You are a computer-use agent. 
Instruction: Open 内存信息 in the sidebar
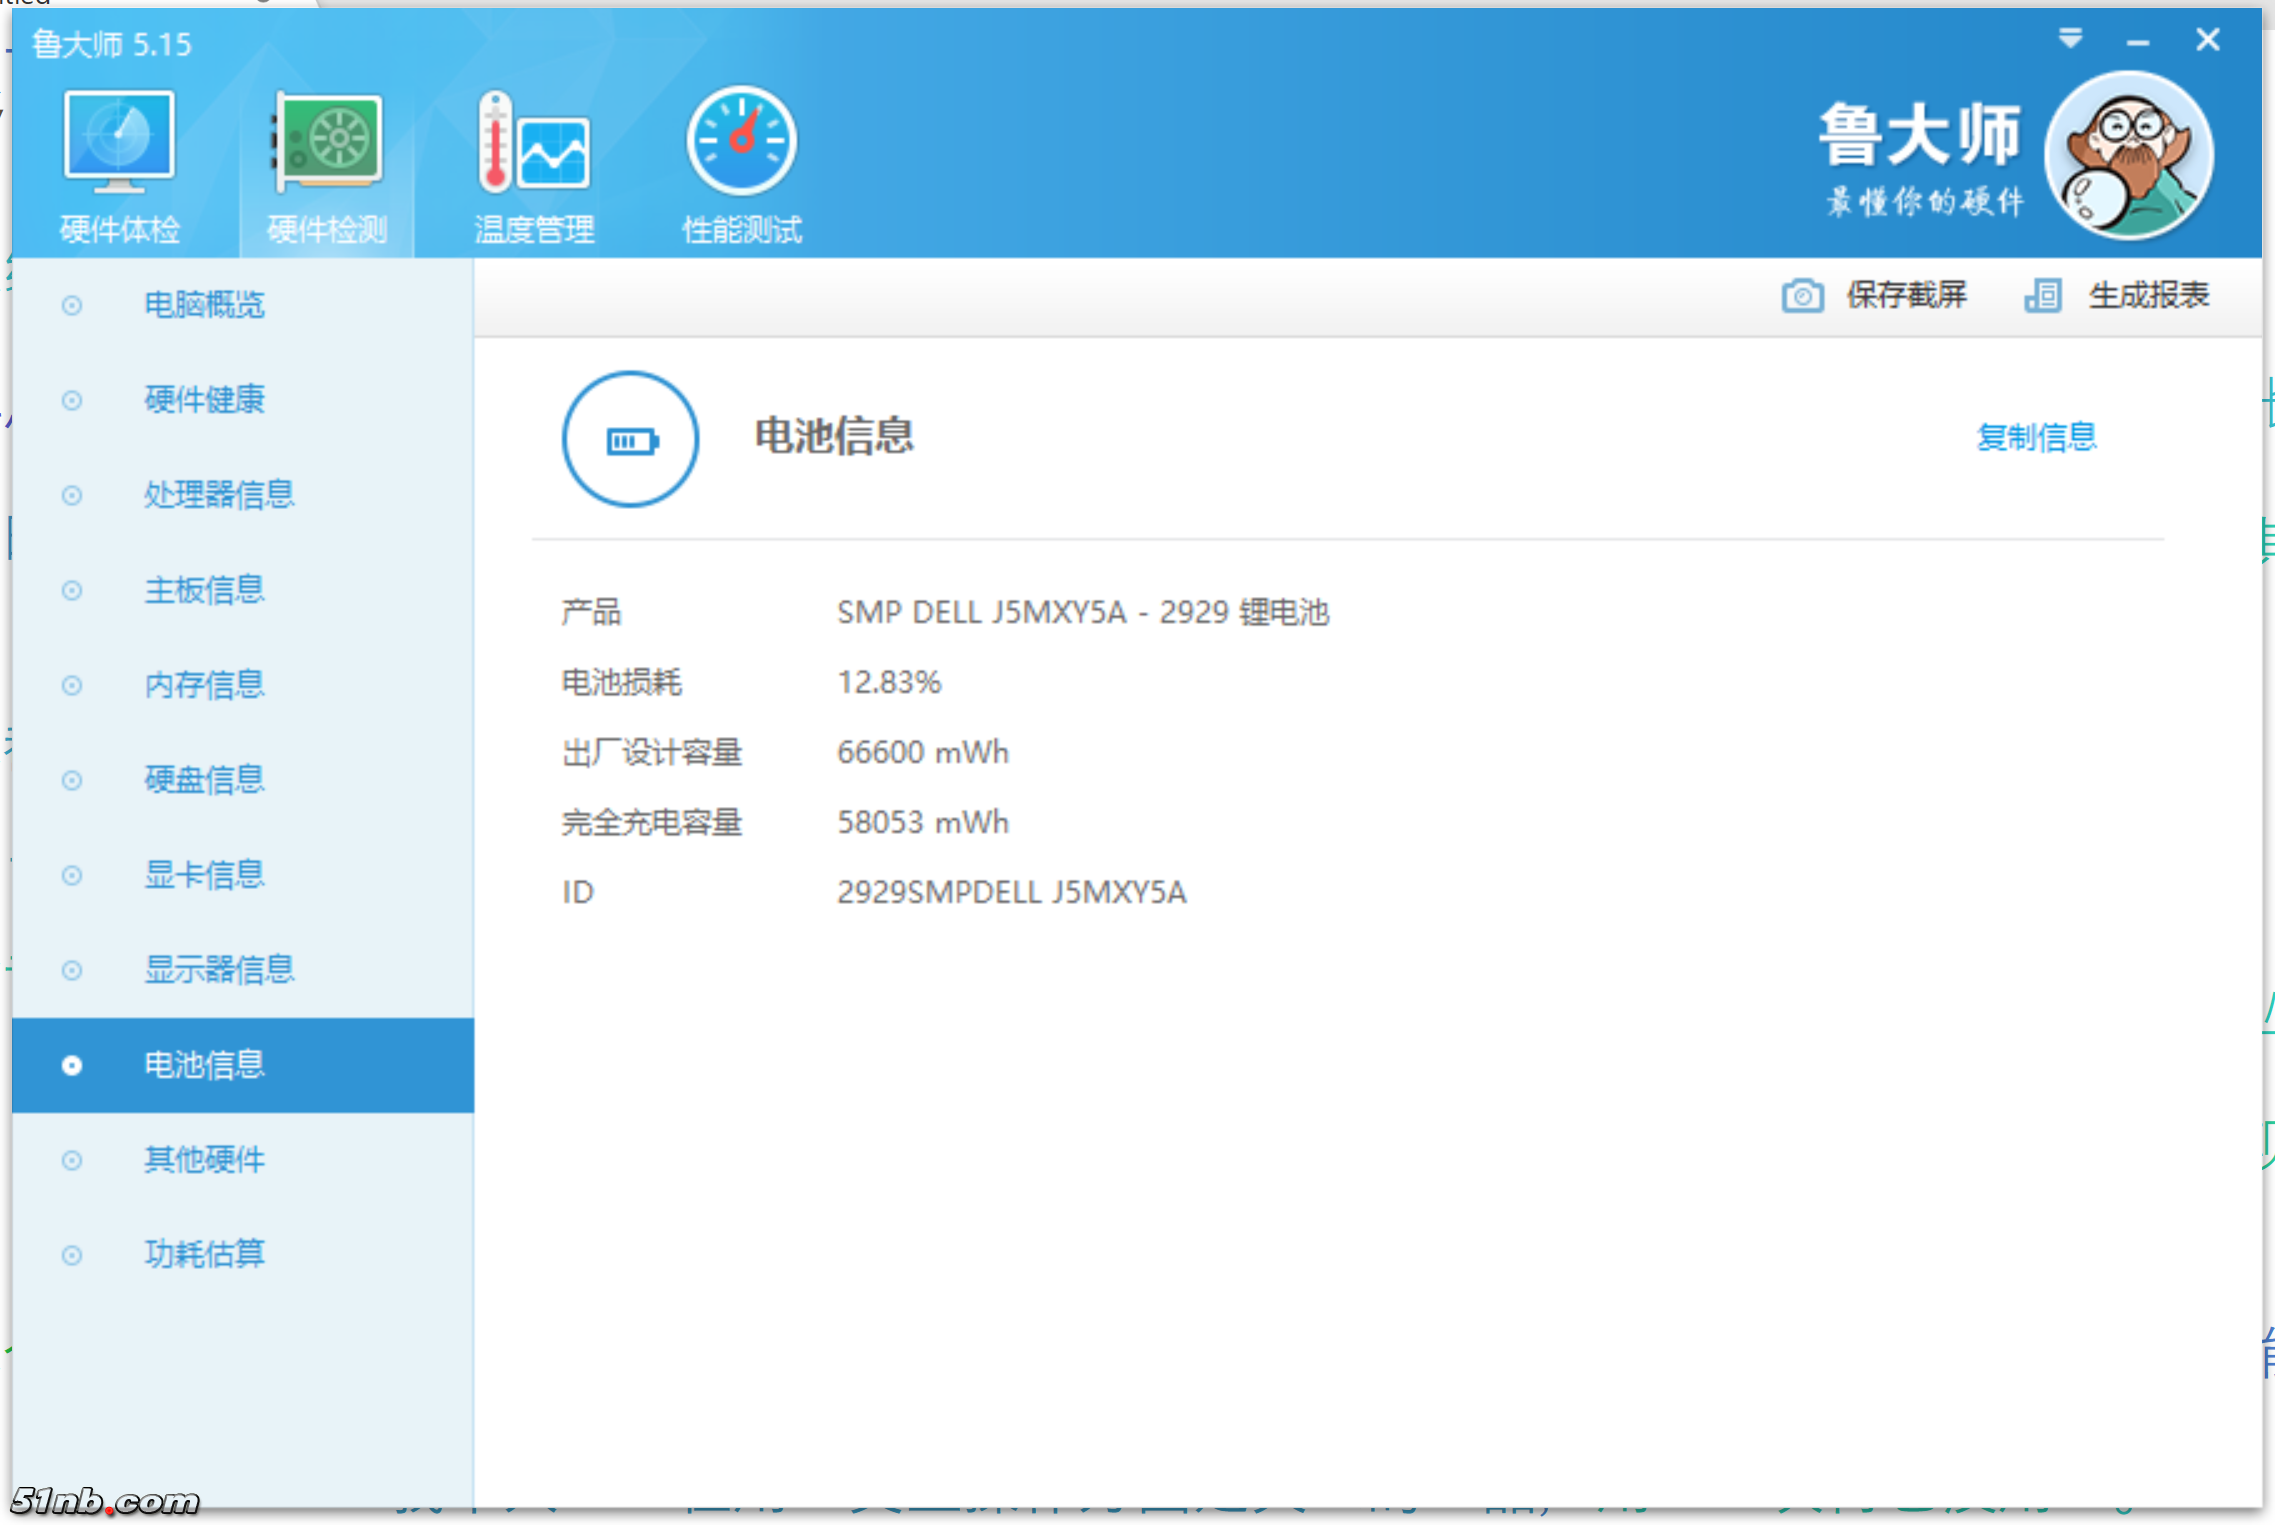pos(204,685)
